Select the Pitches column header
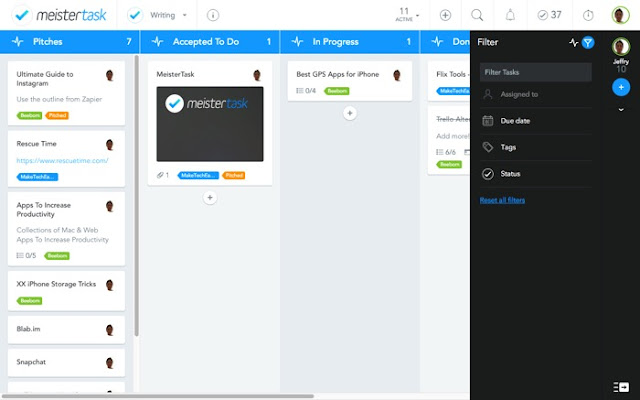This screenshot has width=640, height=400. (x=69, y=42)
